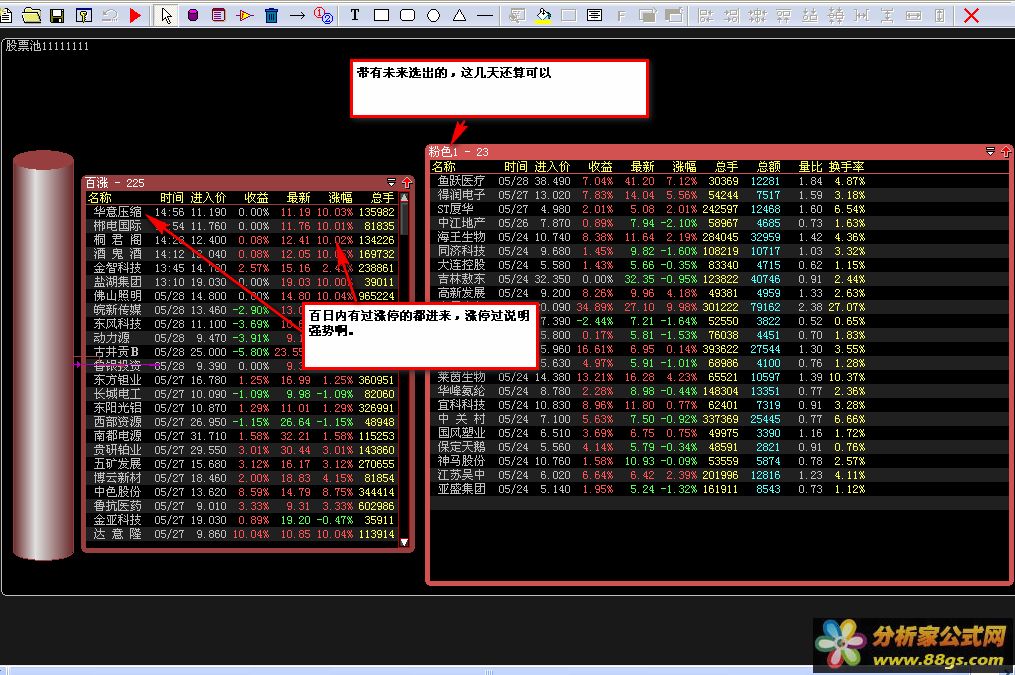The image size is (1015, 675).
Task: Open dropdown menu on 粉色1 panel header
Action: (990, 151)
